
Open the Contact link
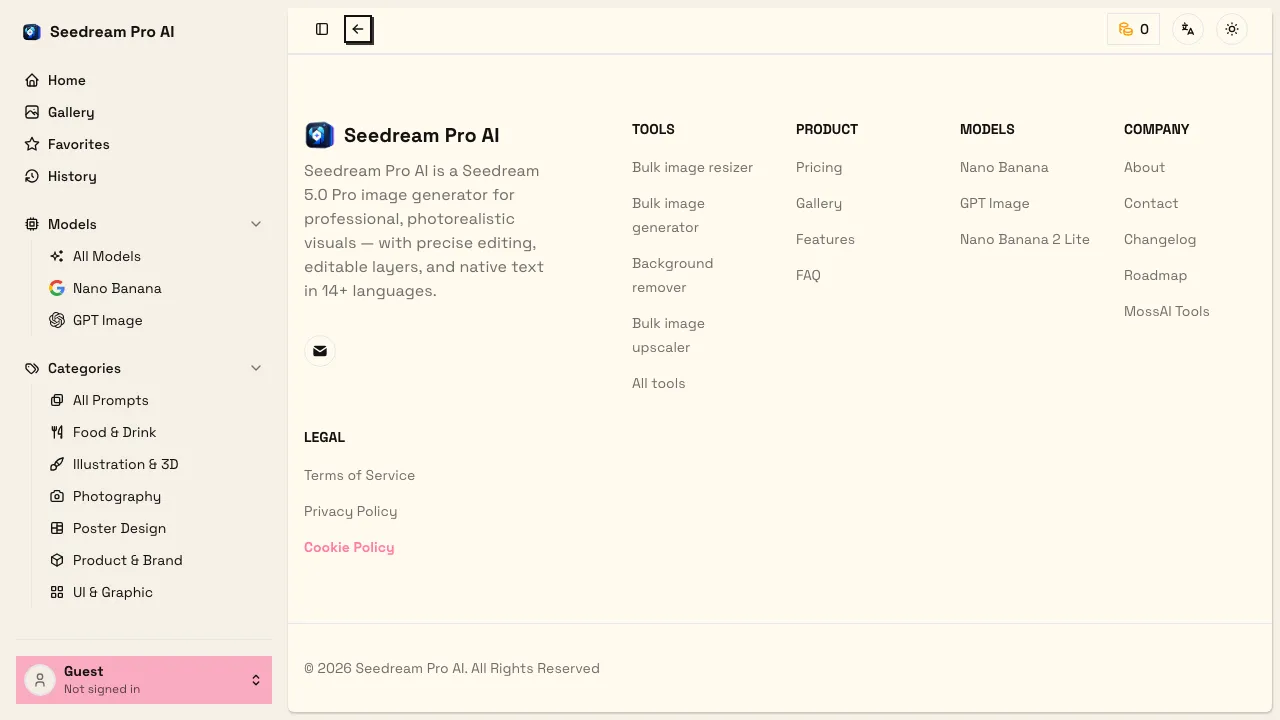click(x=1151, y=203)
